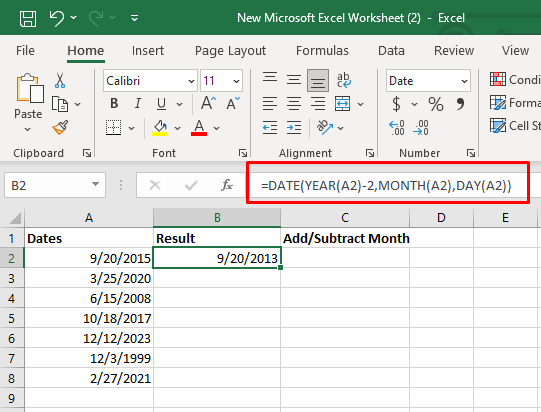Click Format as Table button
The image size is (541, 412).
click(x=515, y=103)
